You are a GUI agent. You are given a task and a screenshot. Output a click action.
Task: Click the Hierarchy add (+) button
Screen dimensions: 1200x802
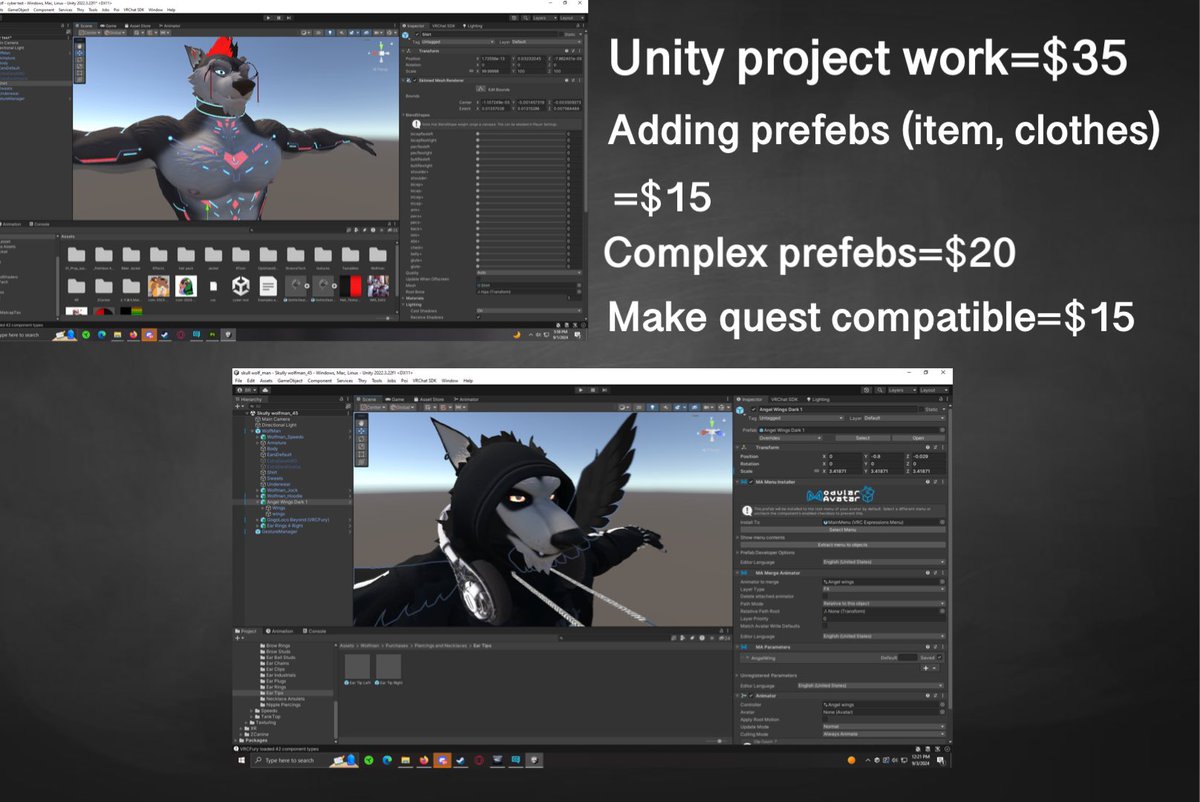(x=239, y=406)
